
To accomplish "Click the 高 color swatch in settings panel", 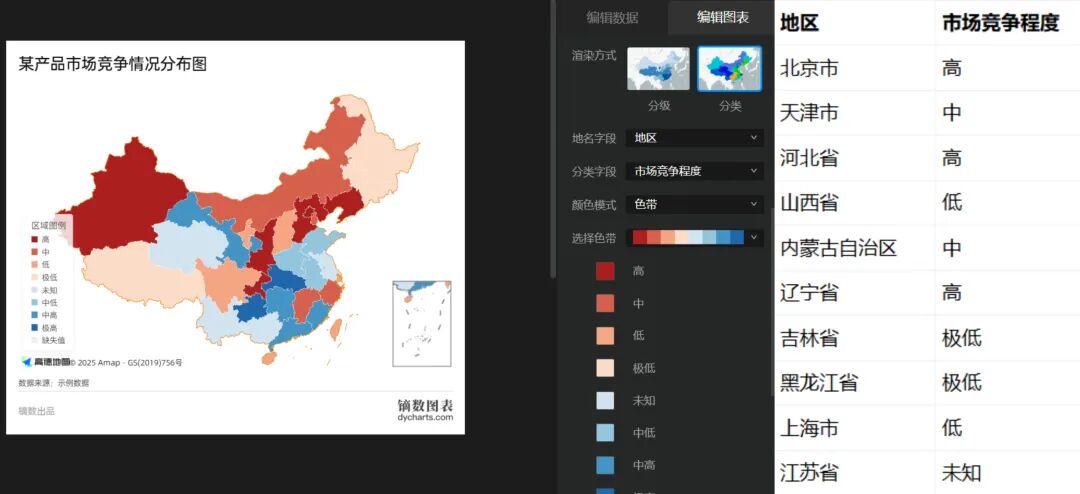I will (605, 271).
